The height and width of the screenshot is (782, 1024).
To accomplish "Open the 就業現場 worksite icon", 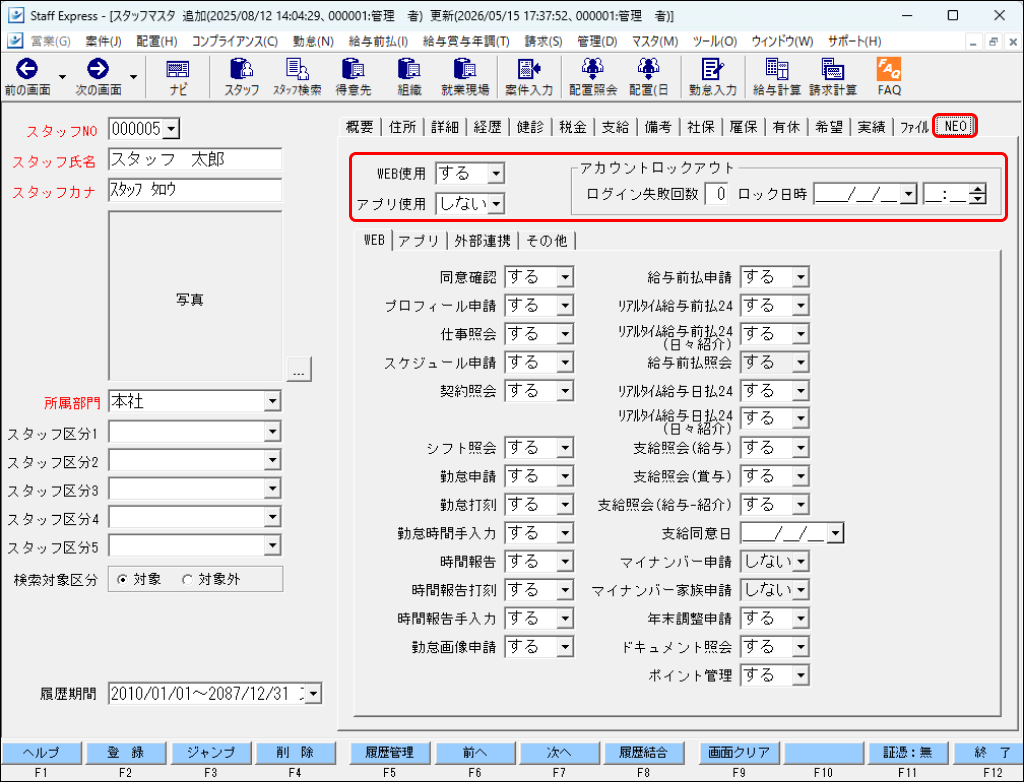I will 465,77.
